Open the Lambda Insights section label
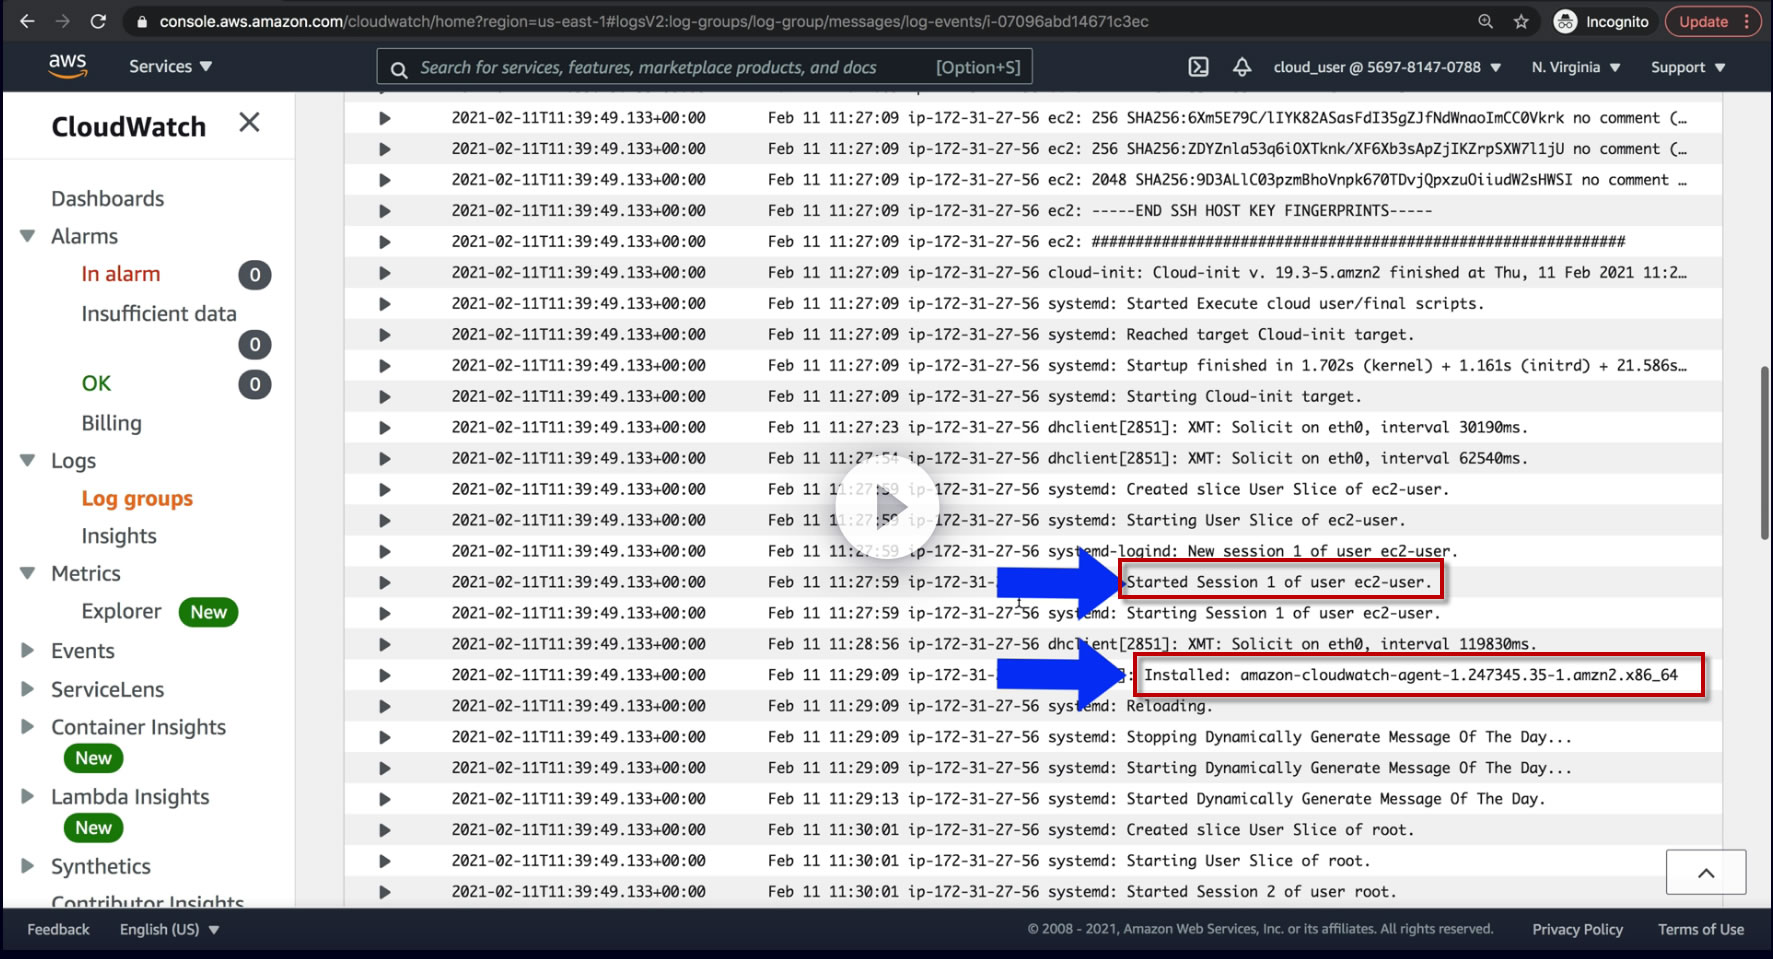The image size is (1773, 959). point(131,796)
